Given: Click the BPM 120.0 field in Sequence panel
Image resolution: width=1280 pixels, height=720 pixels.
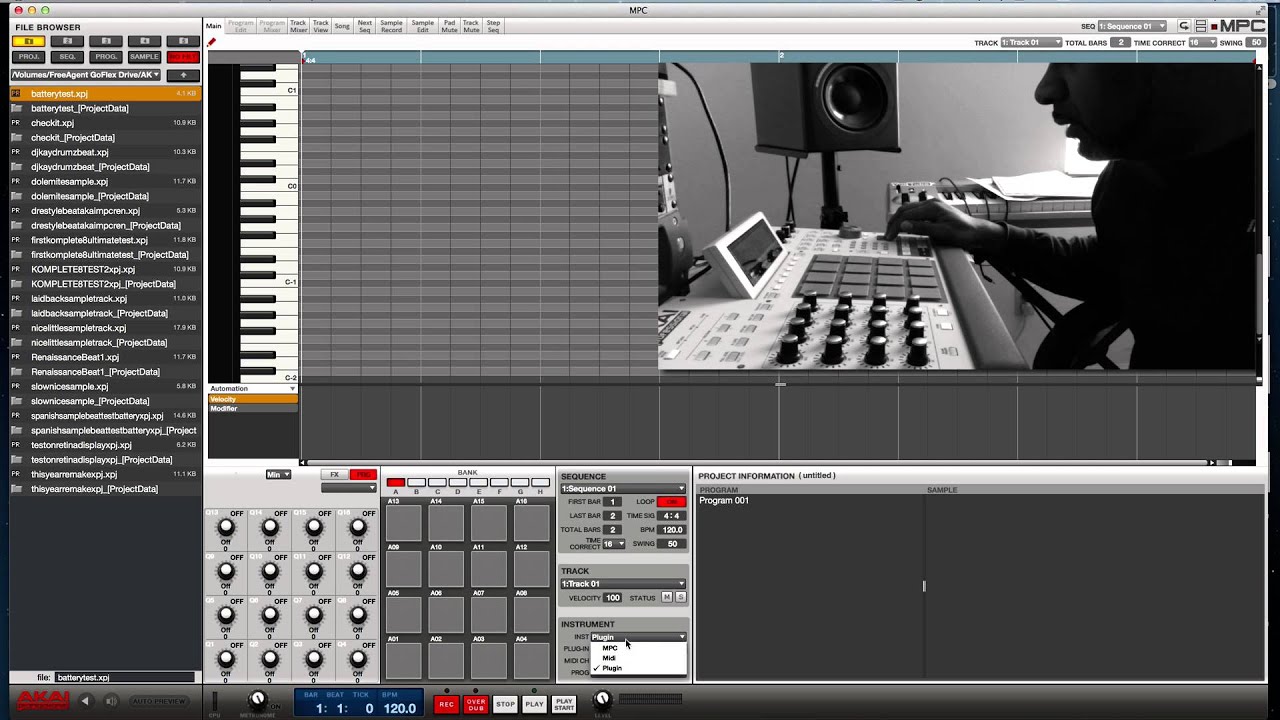Looking at the screenshot, I should (672, 530).
